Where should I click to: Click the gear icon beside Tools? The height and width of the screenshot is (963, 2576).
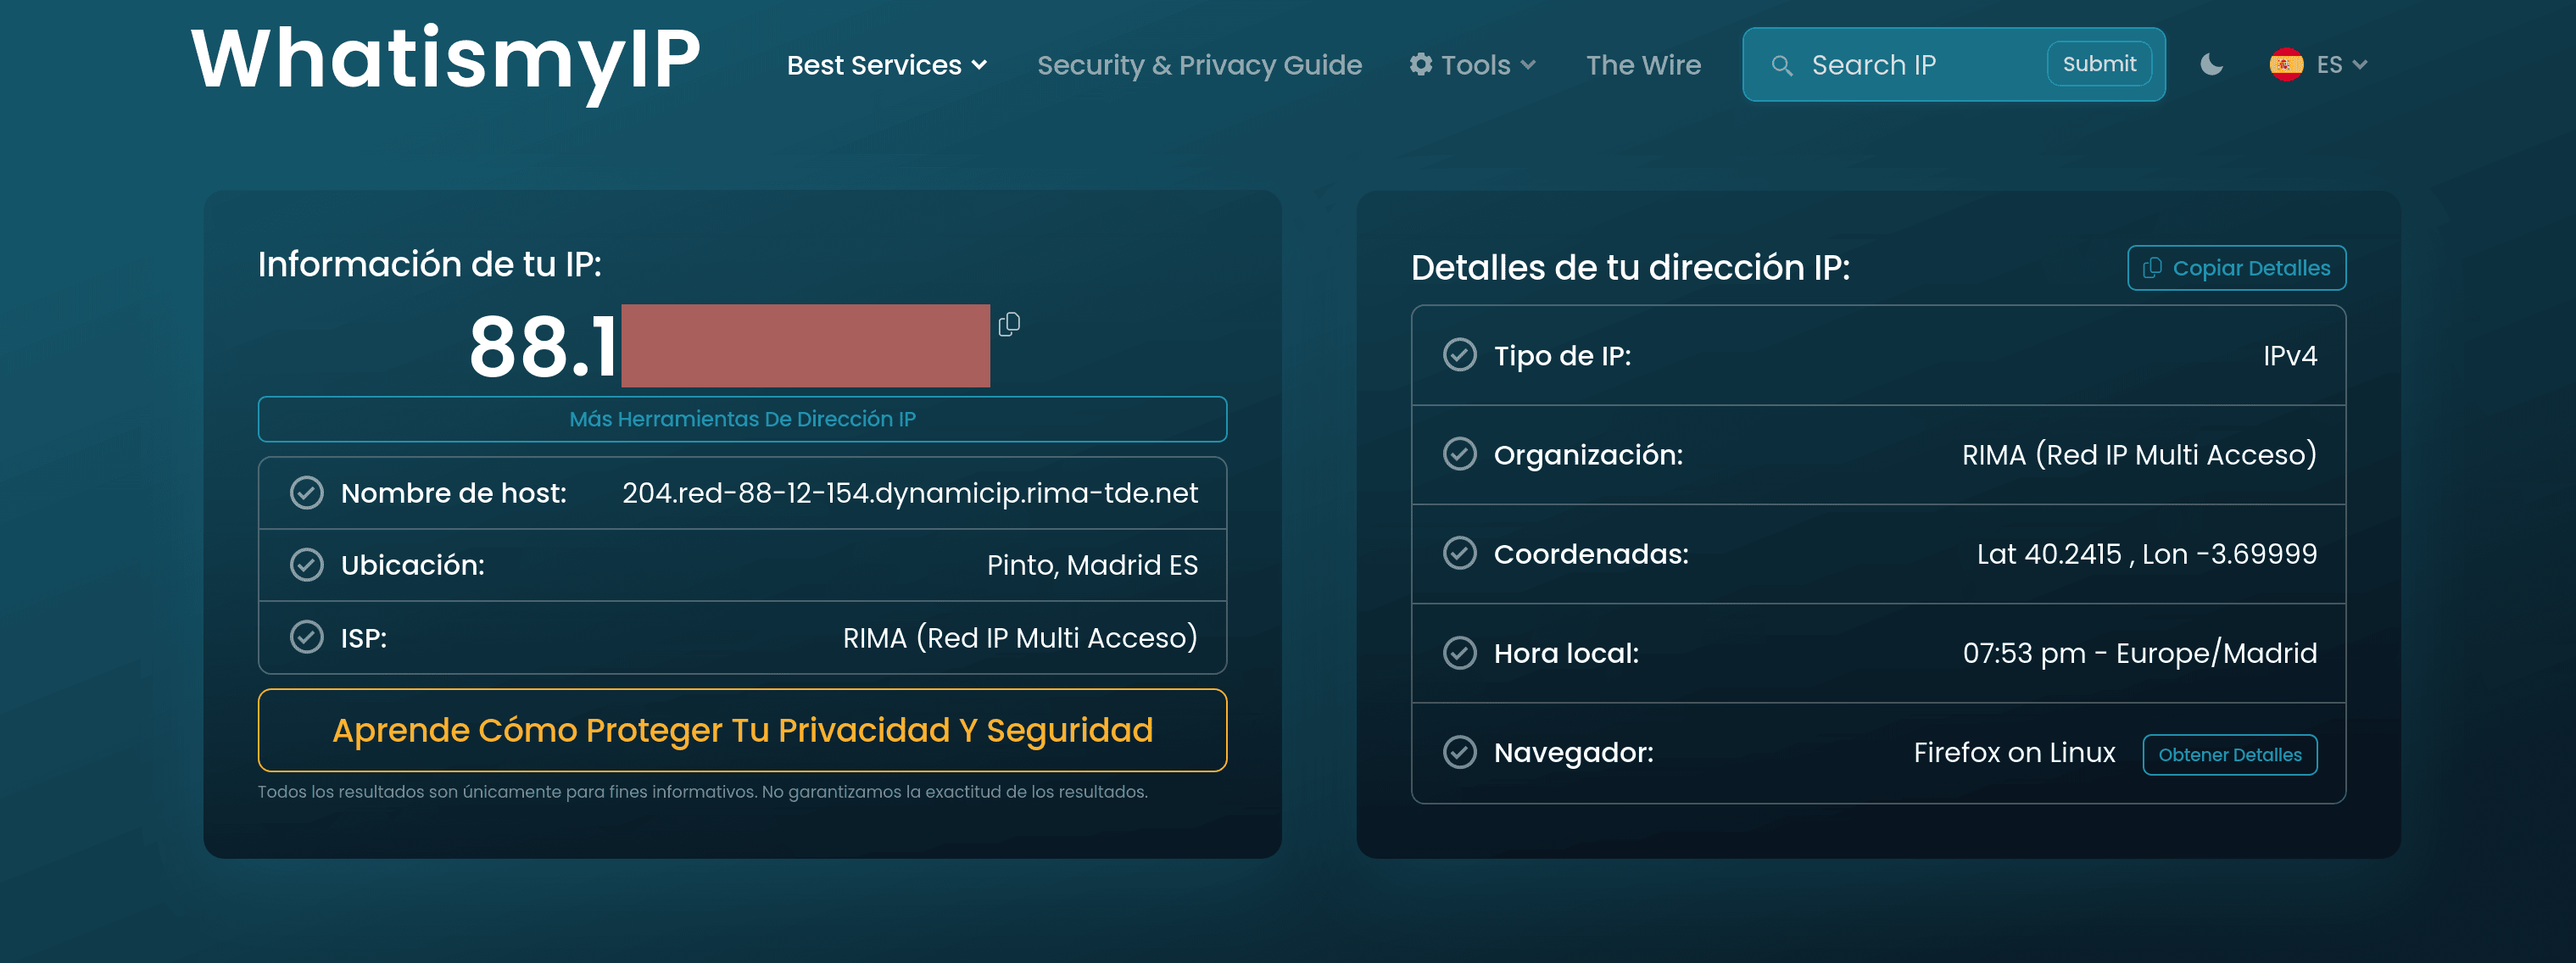[1420, 64]
